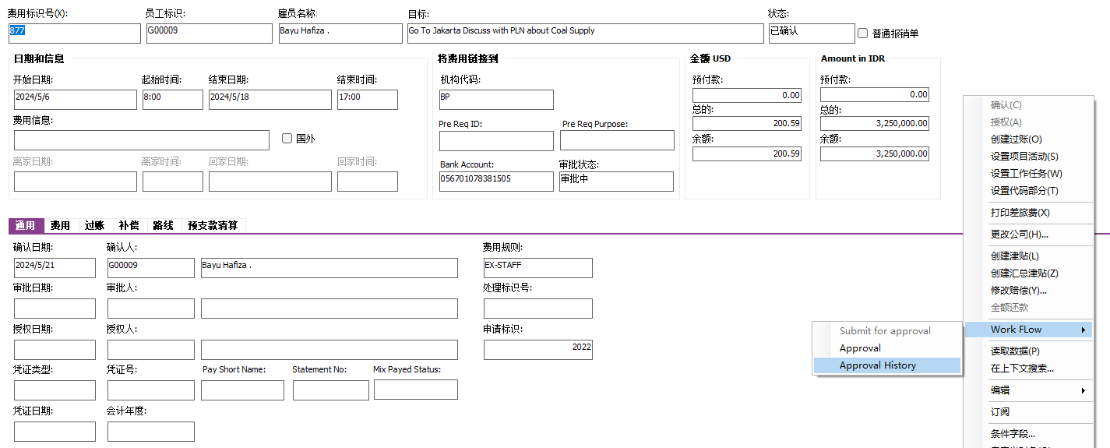The height and width of the screenshot is (448, 1110).
Task: Select the 目标 text field
Action: click(x=584, y=33)
